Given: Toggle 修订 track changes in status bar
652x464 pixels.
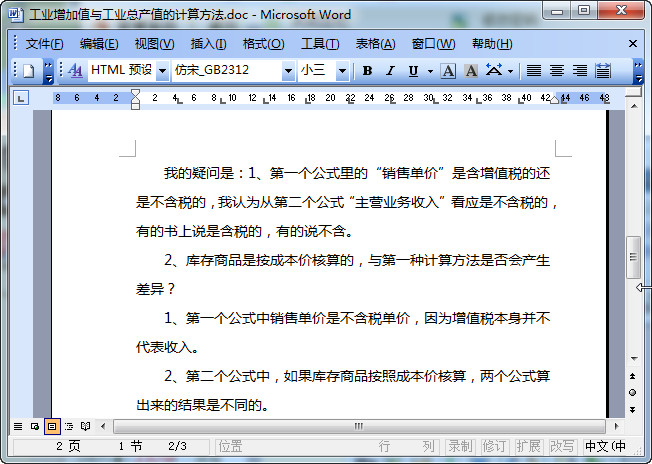Looking at the screenshot, I should tap(496, 447).
